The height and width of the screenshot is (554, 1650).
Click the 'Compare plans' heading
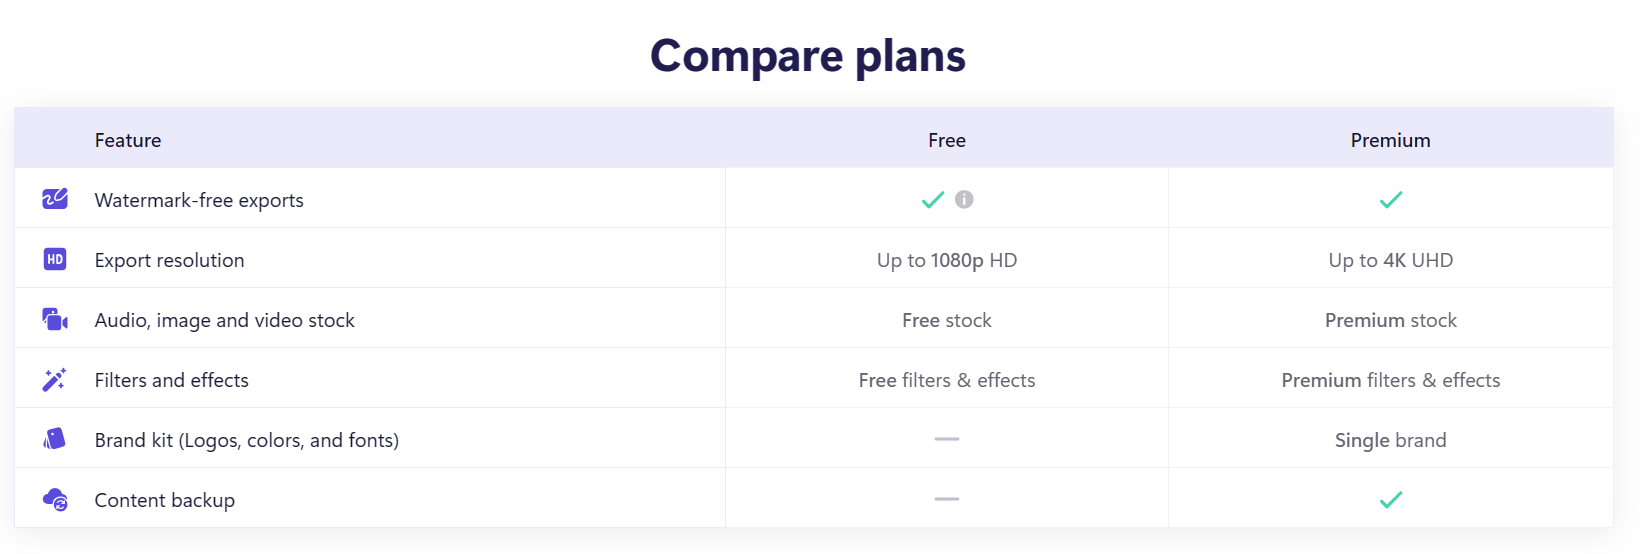808,56
